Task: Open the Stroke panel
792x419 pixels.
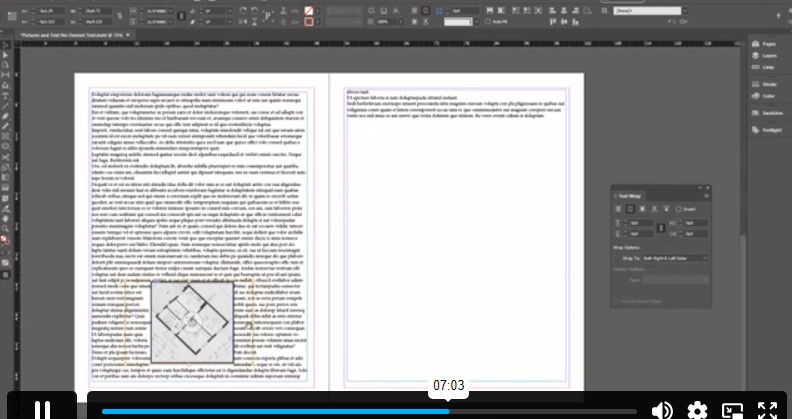Action: (x=764, y=84)
